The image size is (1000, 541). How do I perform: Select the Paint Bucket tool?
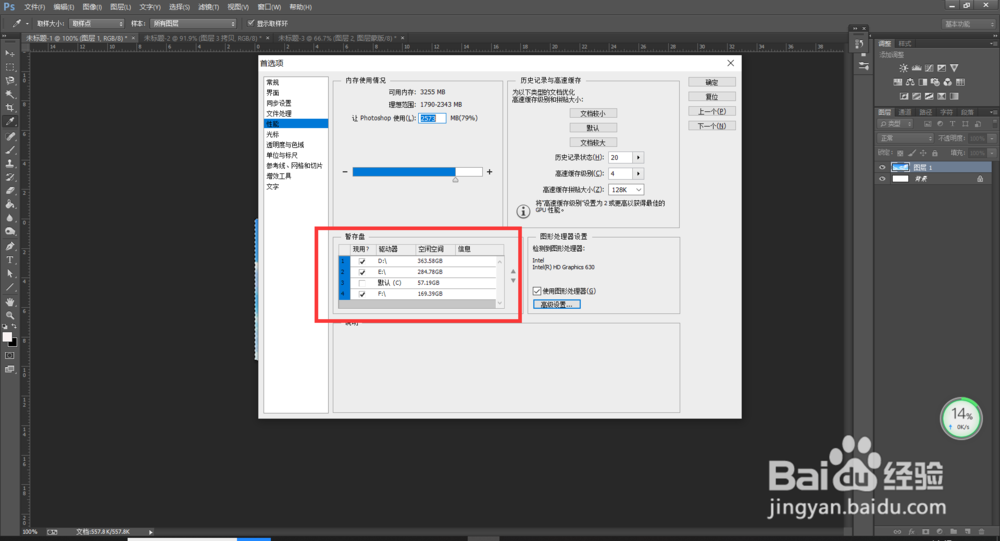tap(10, 204)
